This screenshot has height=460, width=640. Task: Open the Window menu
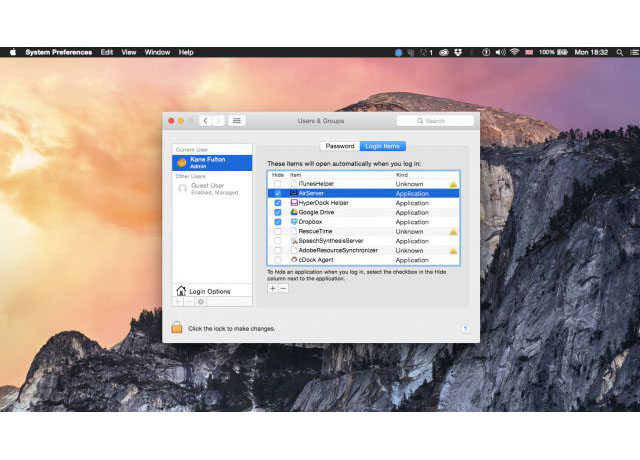click(157, 52)
